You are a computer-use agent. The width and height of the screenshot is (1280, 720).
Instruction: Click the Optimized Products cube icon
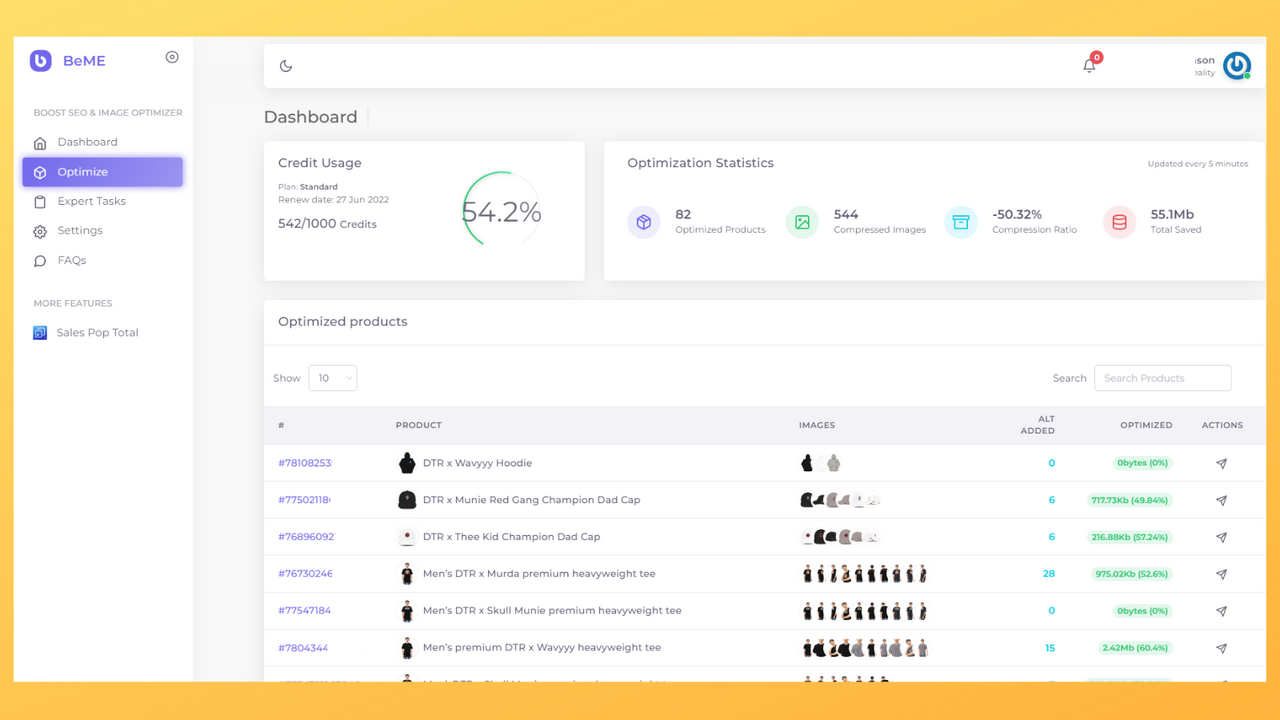tap(644, 222)
